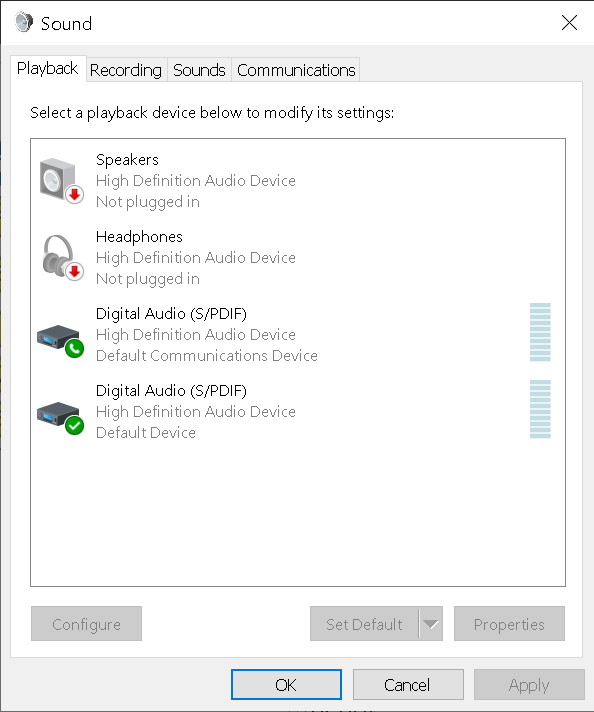Select the 'Speakers' device name
594x712 pixels.
pos(127,160)
